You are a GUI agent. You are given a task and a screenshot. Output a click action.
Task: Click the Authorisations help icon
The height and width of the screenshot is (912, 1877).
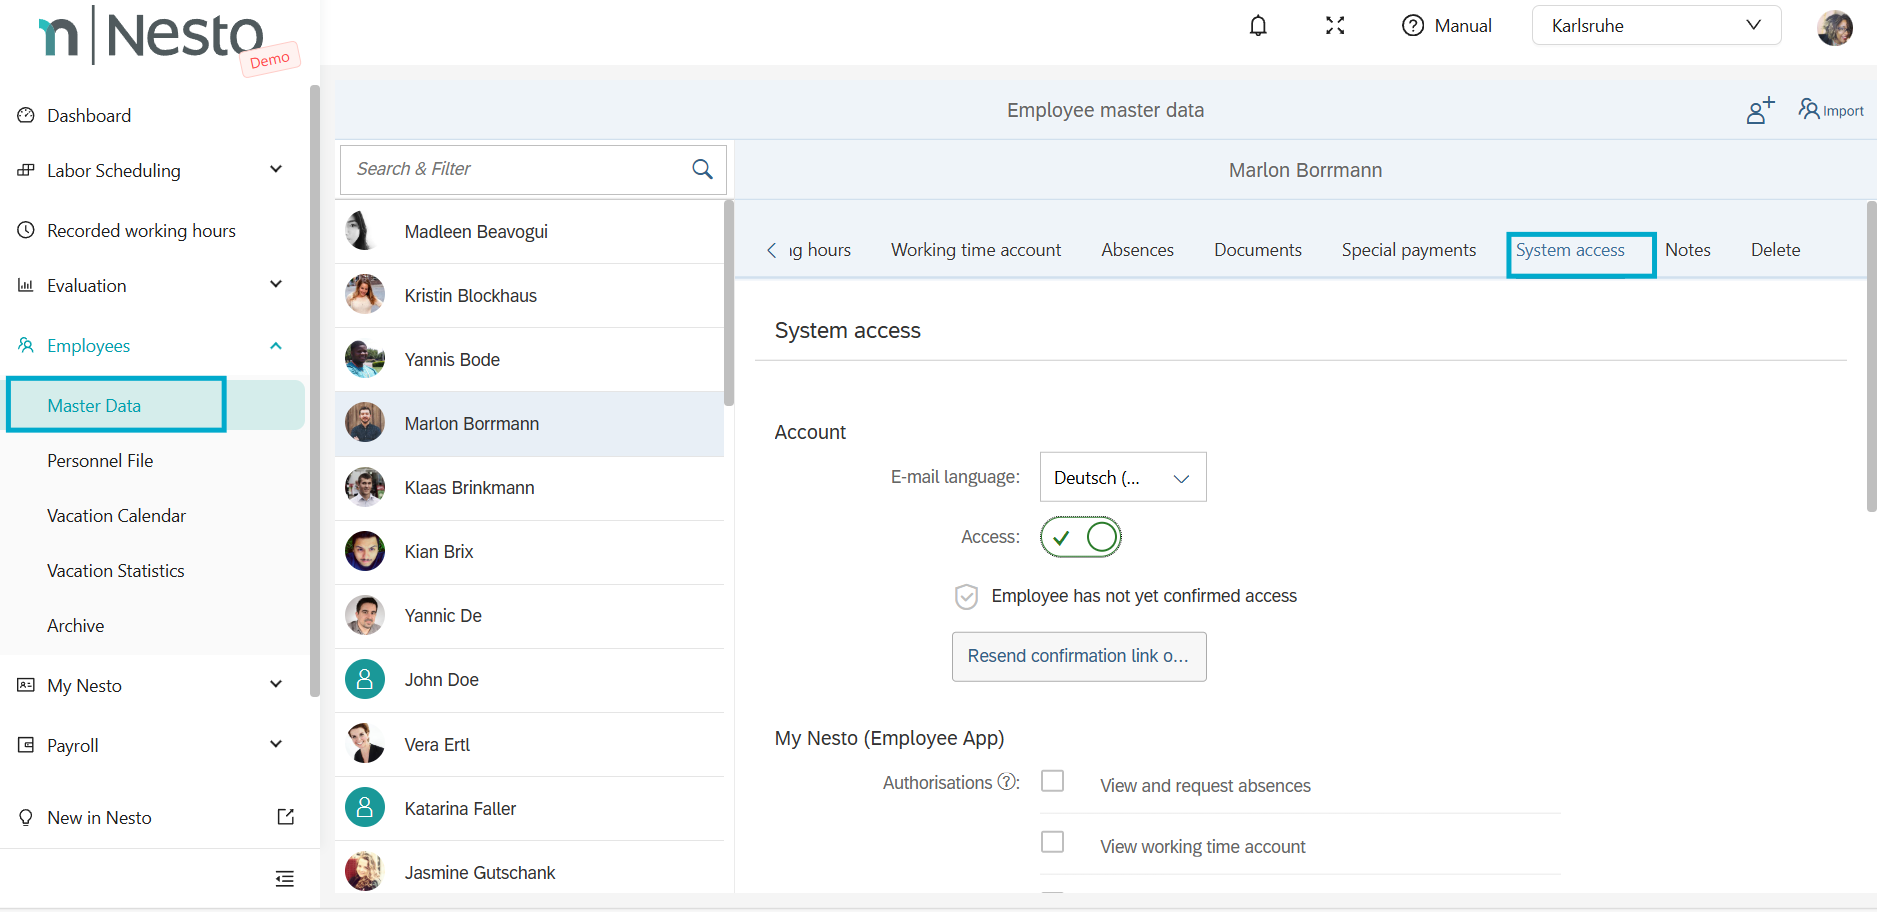pos(1008,783)
